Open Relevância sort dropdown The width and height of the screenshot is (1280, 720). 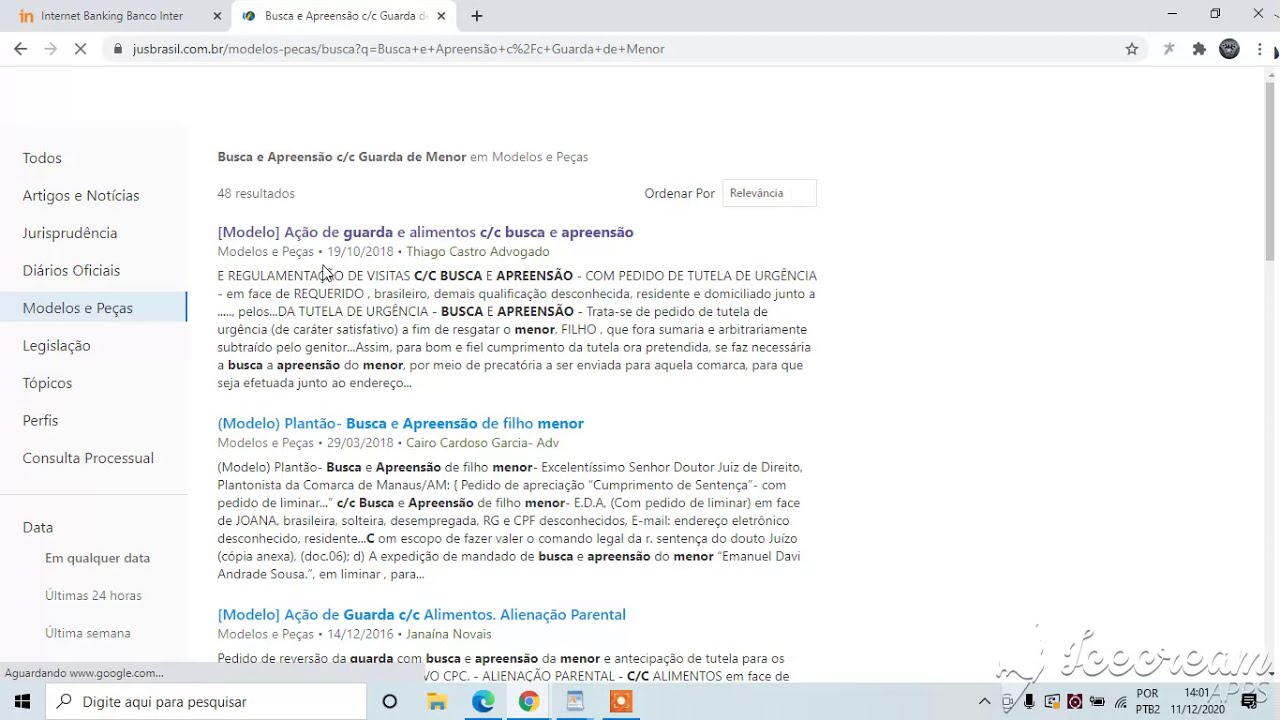[x=769, y=193]
